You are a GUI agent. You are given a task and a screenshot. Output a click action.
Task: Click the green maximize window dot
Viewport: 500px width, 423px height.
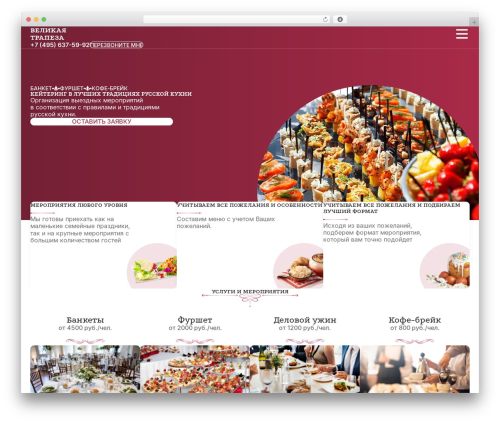[x=44, y=19]
